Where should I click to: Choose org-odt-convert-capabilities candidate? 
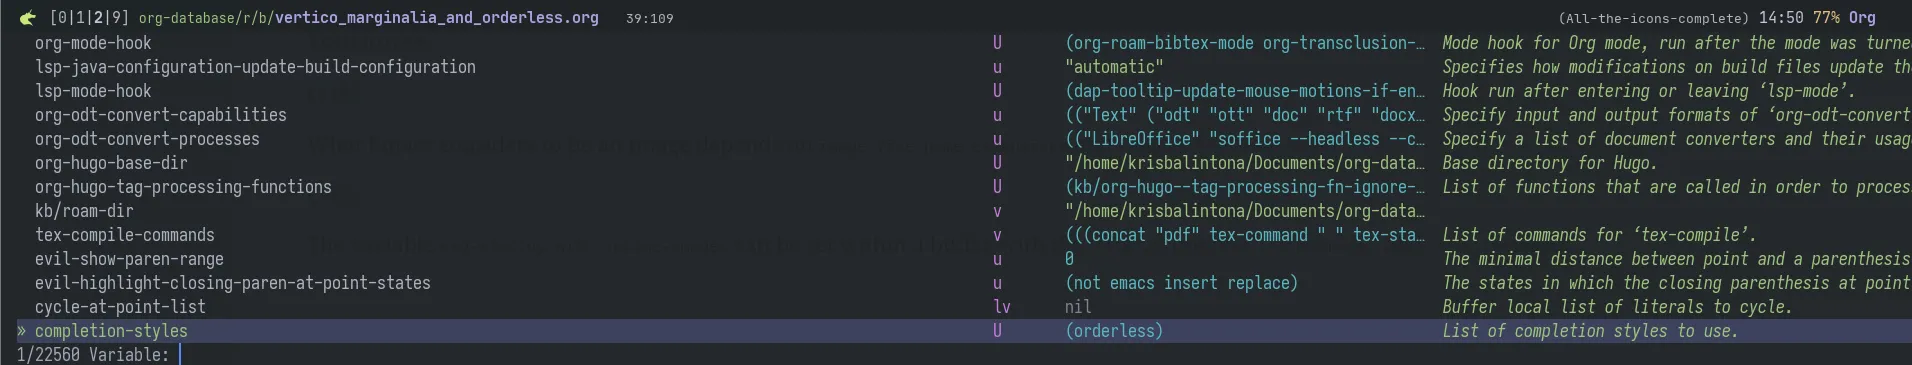tap(161, 115)
